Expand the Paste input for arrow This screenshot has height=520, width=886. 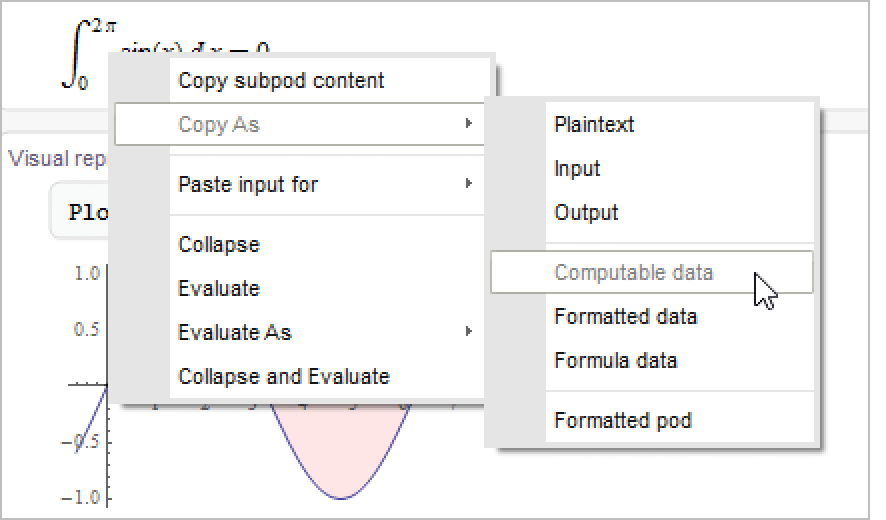point(468,185)
